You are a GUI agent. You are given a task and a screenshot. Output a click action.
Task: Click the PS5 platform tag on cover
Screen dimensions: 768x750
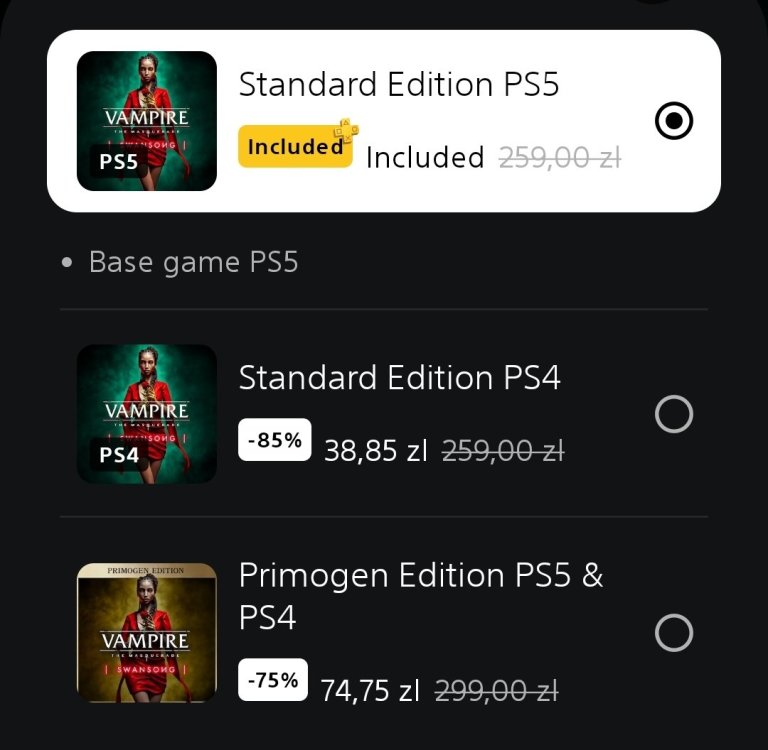(118, 161)
